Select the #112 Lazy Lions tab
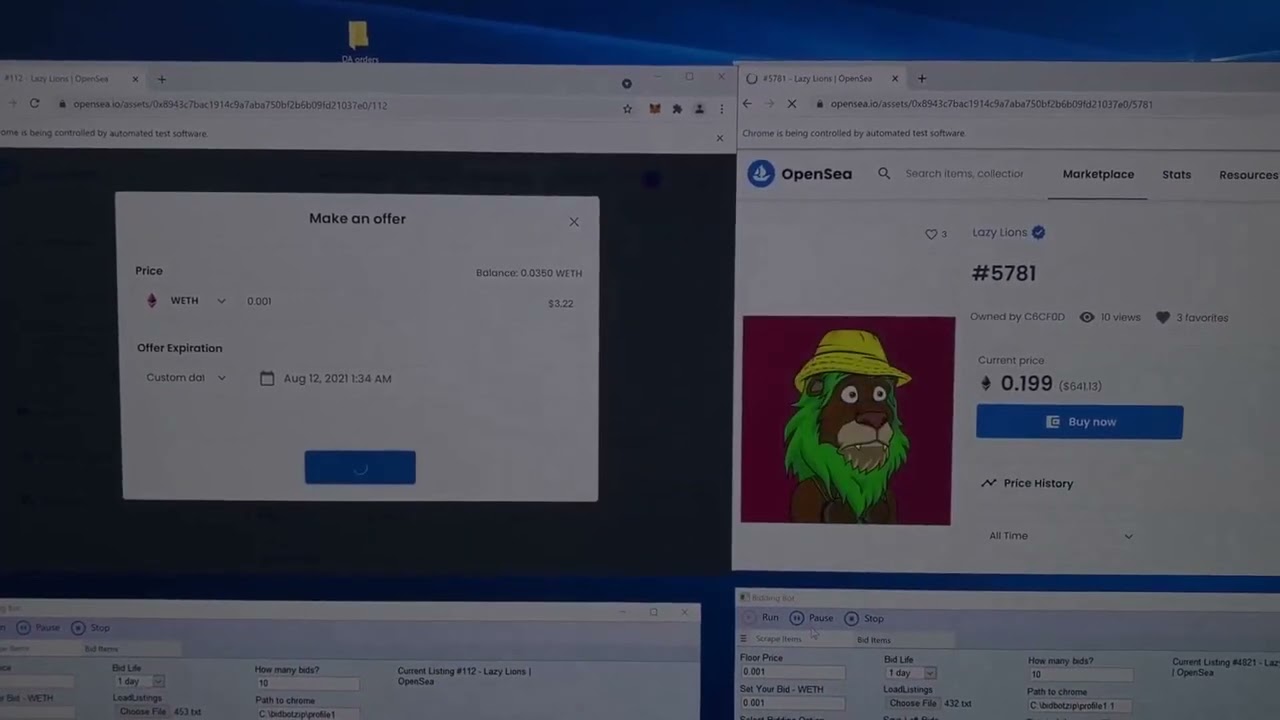Viewport: 1280px width, 720px height. point(65,79)
